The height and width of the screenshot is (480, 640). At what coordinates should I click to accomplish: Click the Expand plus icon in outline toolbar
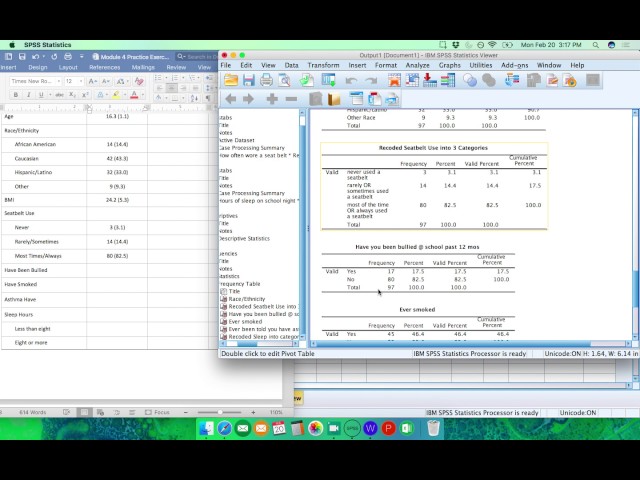(x=272, y=99)
